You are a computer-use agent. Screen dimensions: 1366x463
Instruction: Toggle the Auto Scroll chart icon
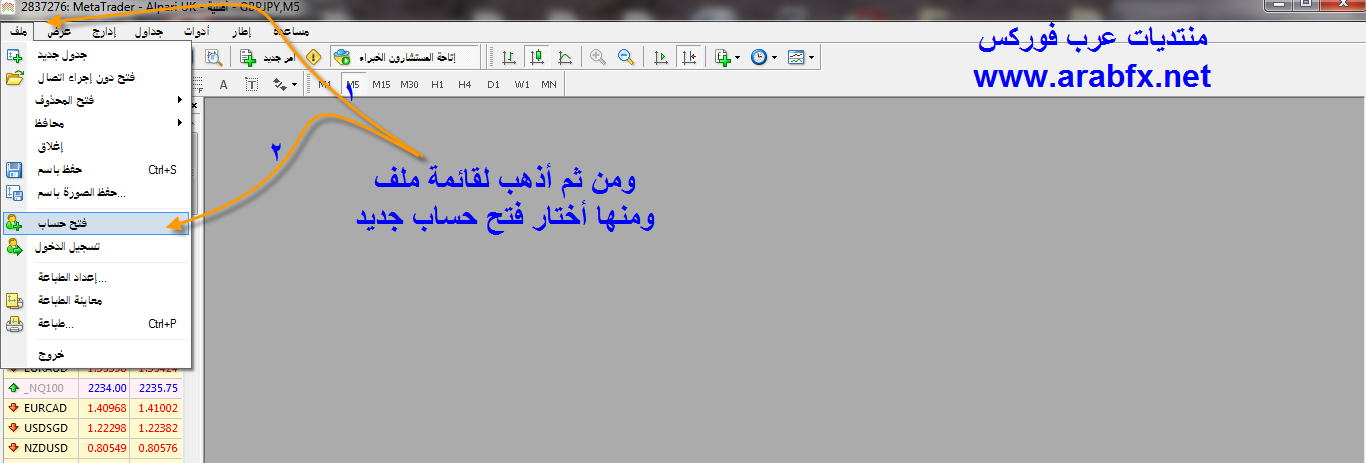pyautogui.click(x=660, y=58)
